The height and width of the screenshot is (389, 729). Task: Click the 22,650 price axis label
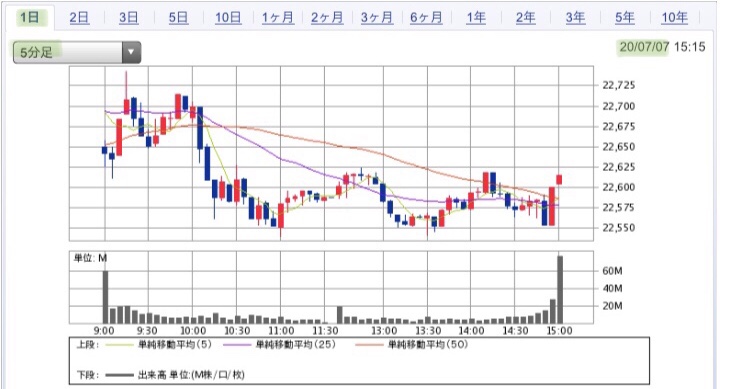coord(618,147)
